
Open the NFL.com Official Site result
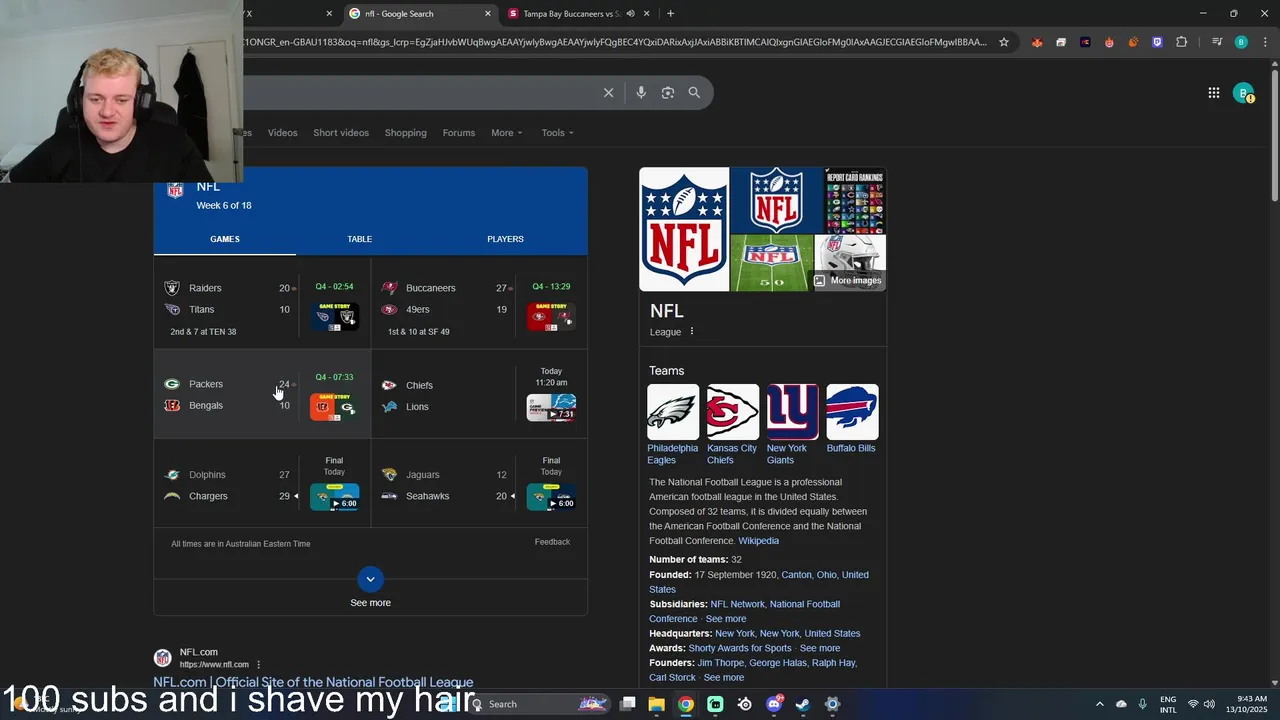click(313, 682)
